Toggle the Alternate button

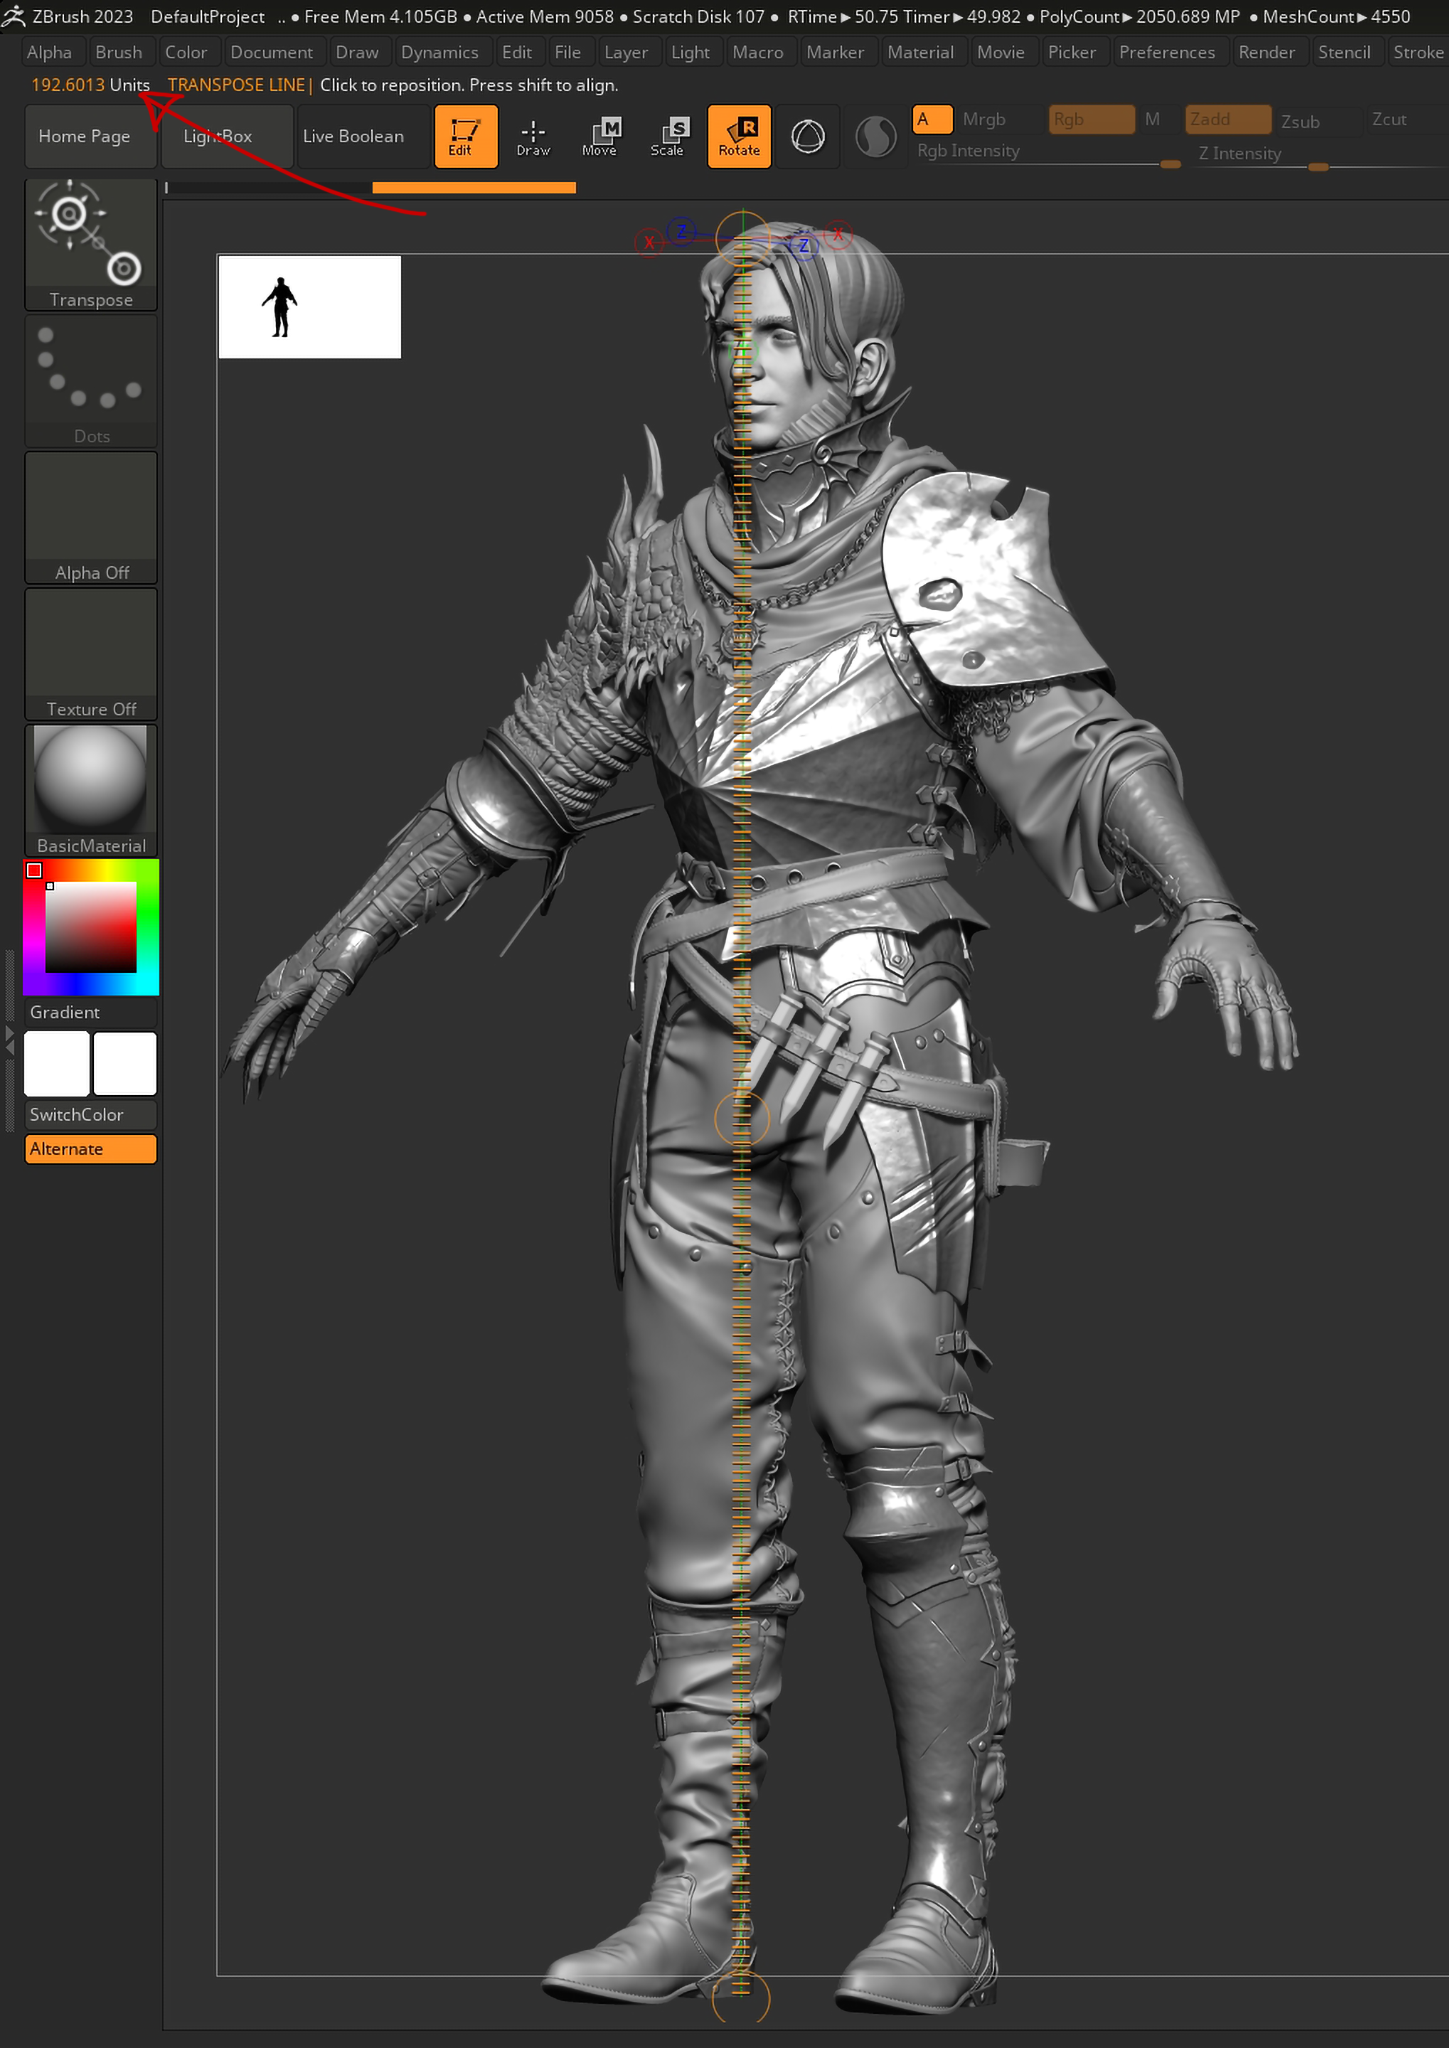click(x=91, y=1149)
